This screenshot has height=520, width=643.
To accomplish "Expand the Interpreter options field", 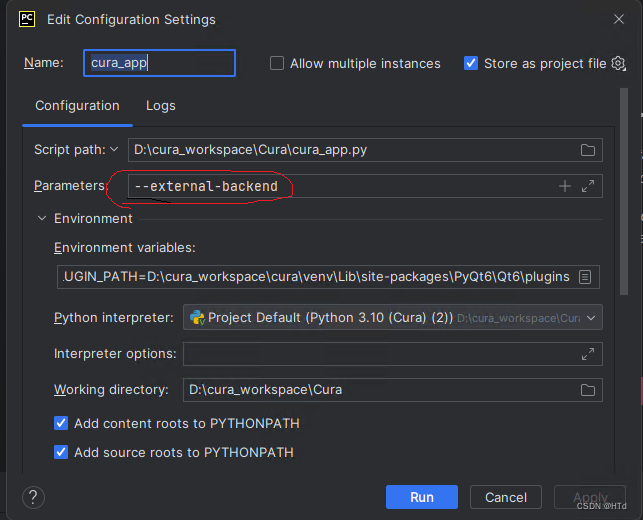I will (x=588, y=354).
